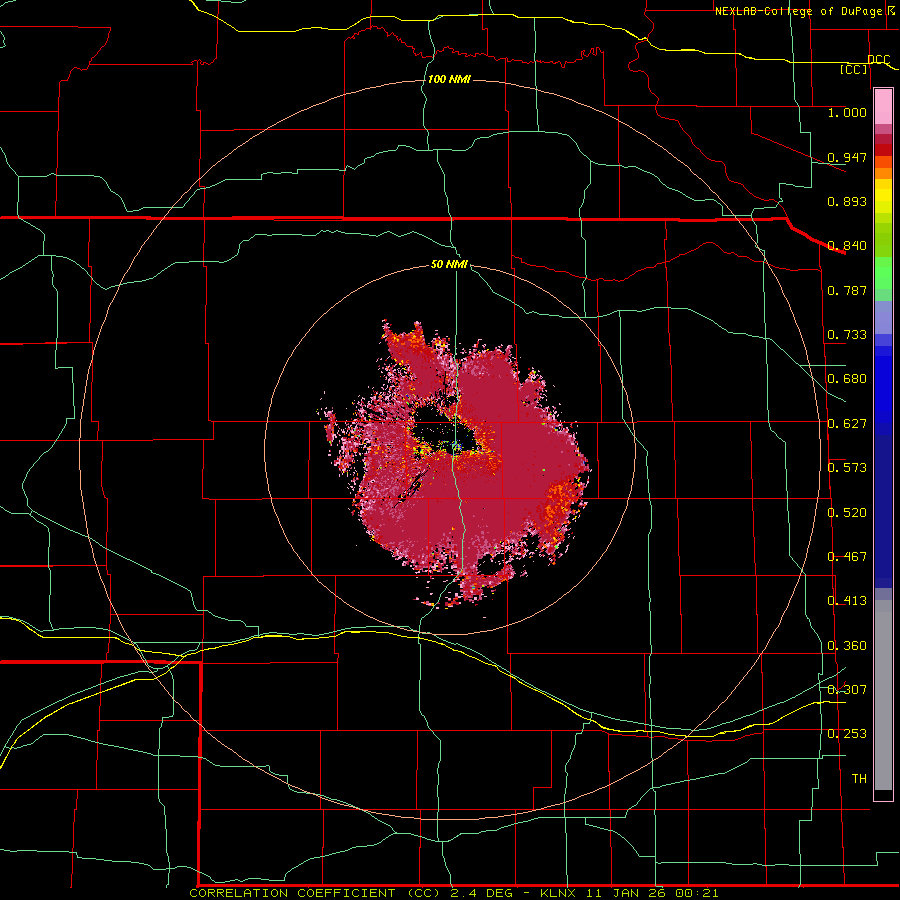
Task: Click the 50 NMI range ring label
Action: tap(449, 264)
